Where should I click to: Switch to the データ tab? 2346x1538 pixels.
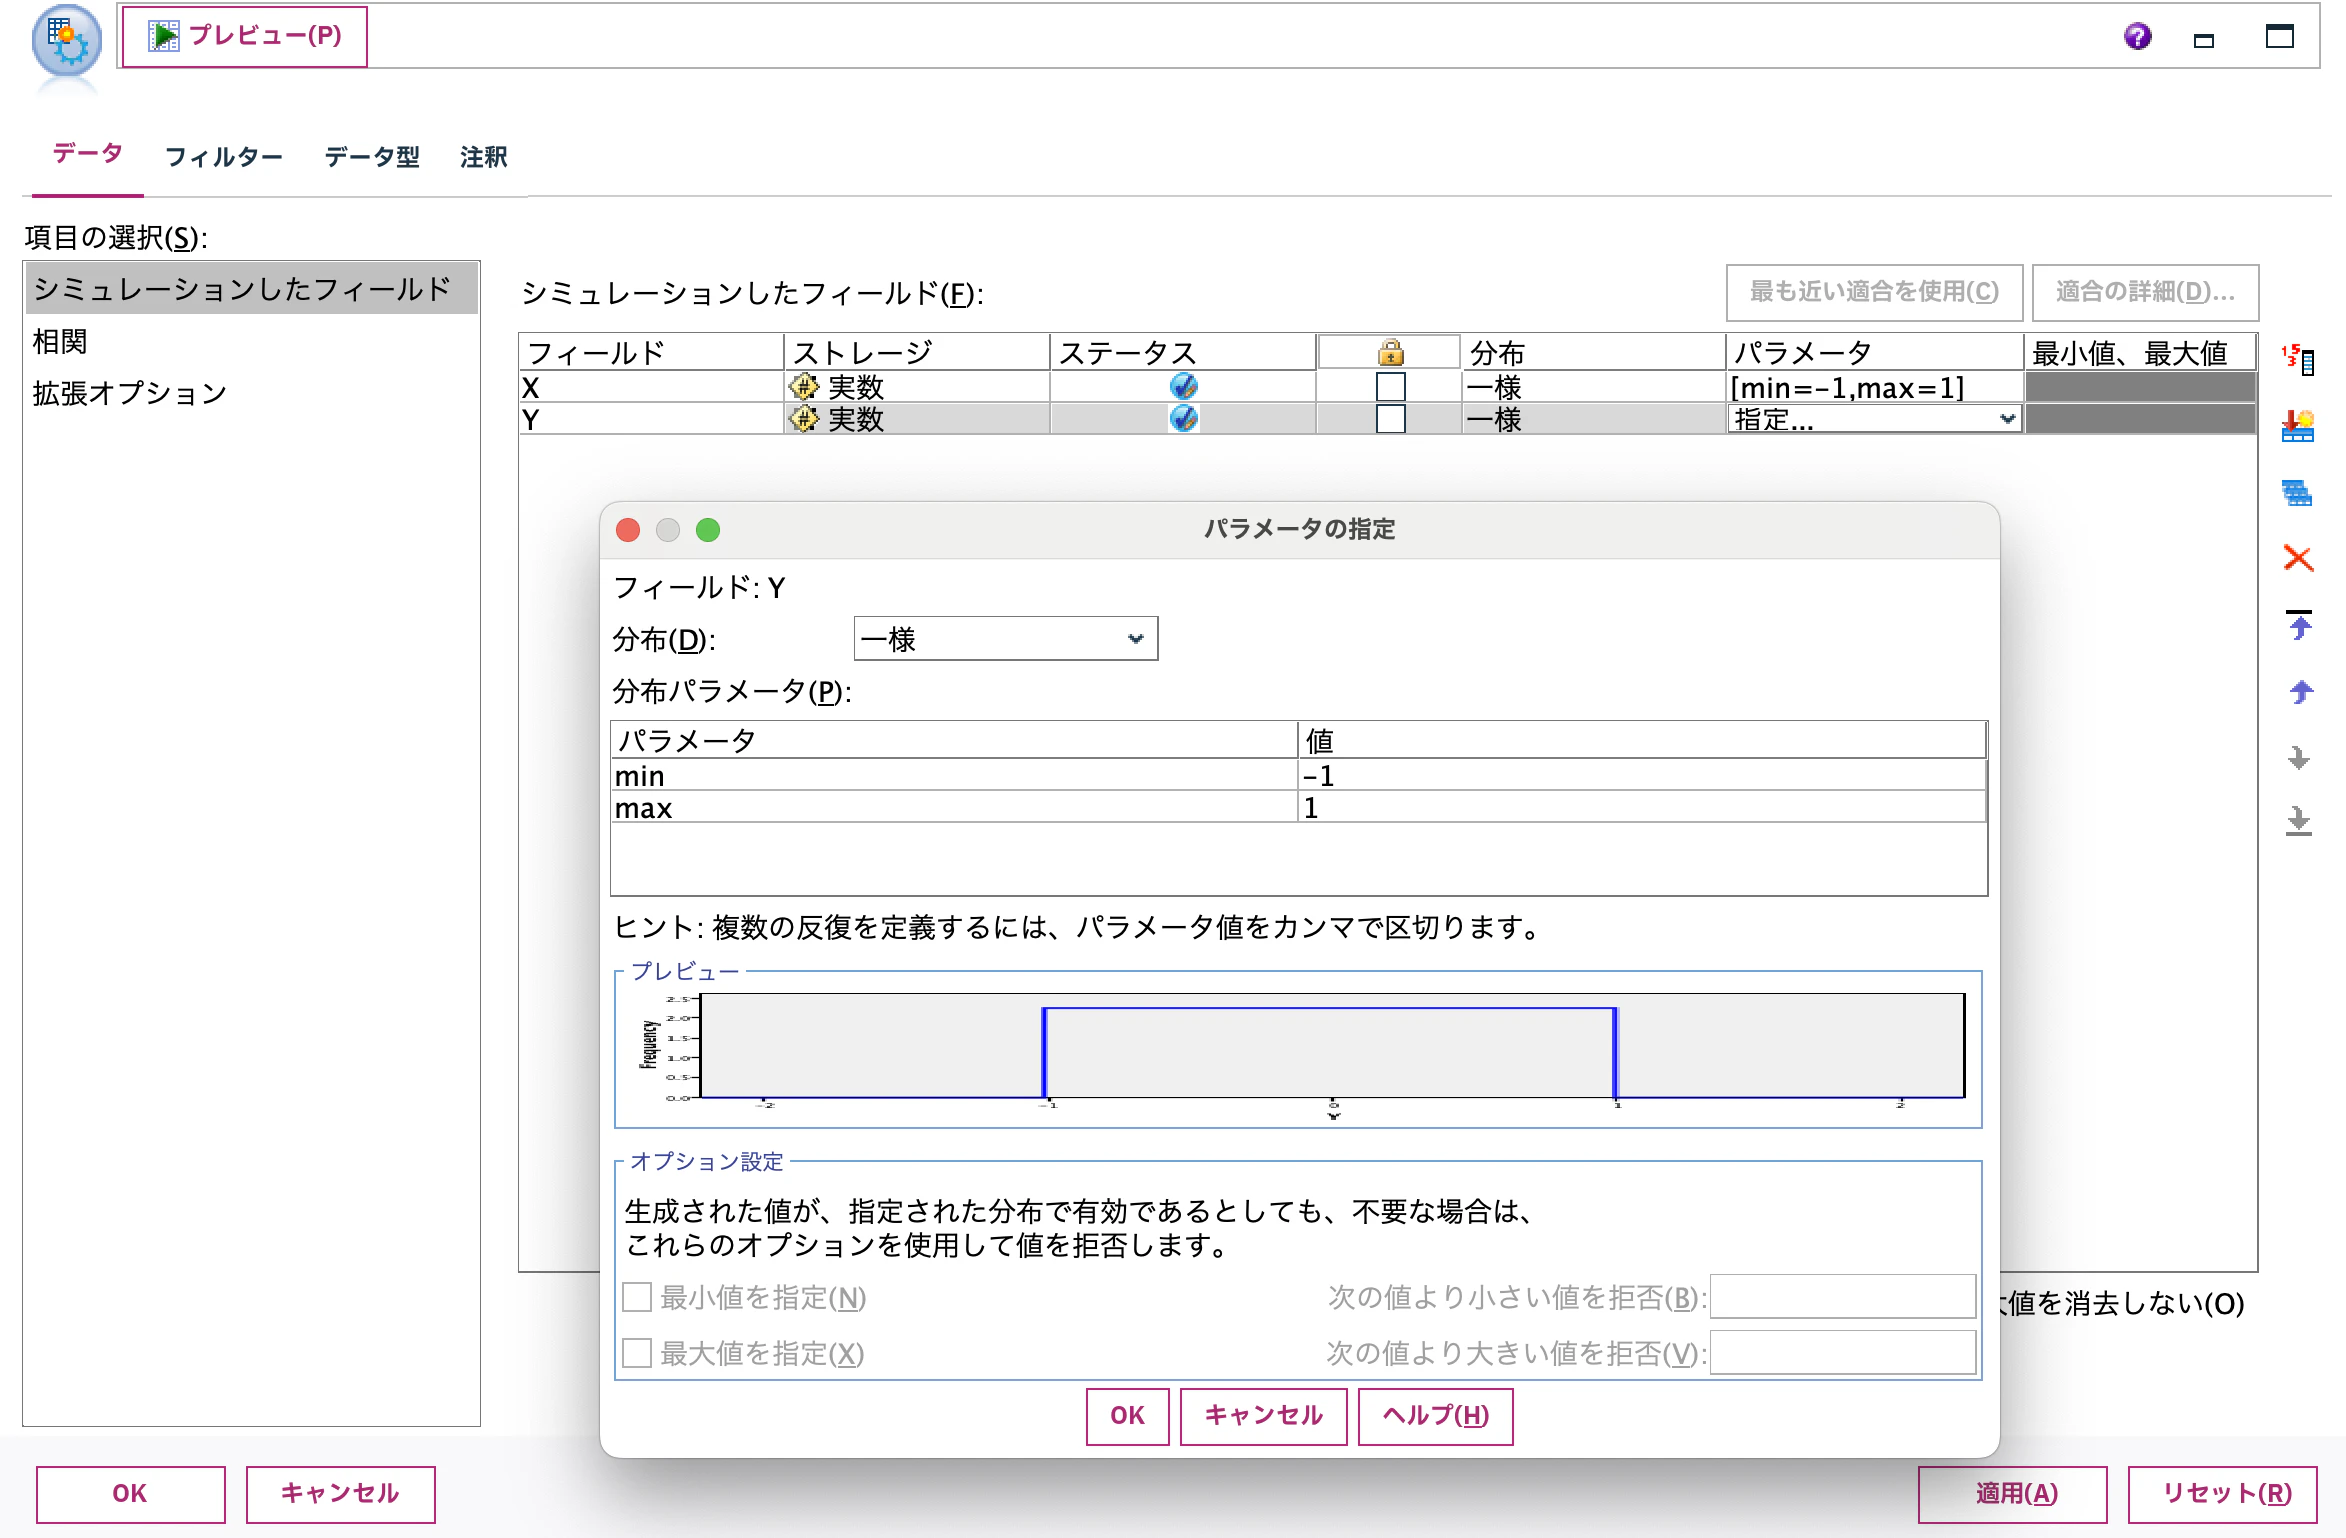point(88,154)
